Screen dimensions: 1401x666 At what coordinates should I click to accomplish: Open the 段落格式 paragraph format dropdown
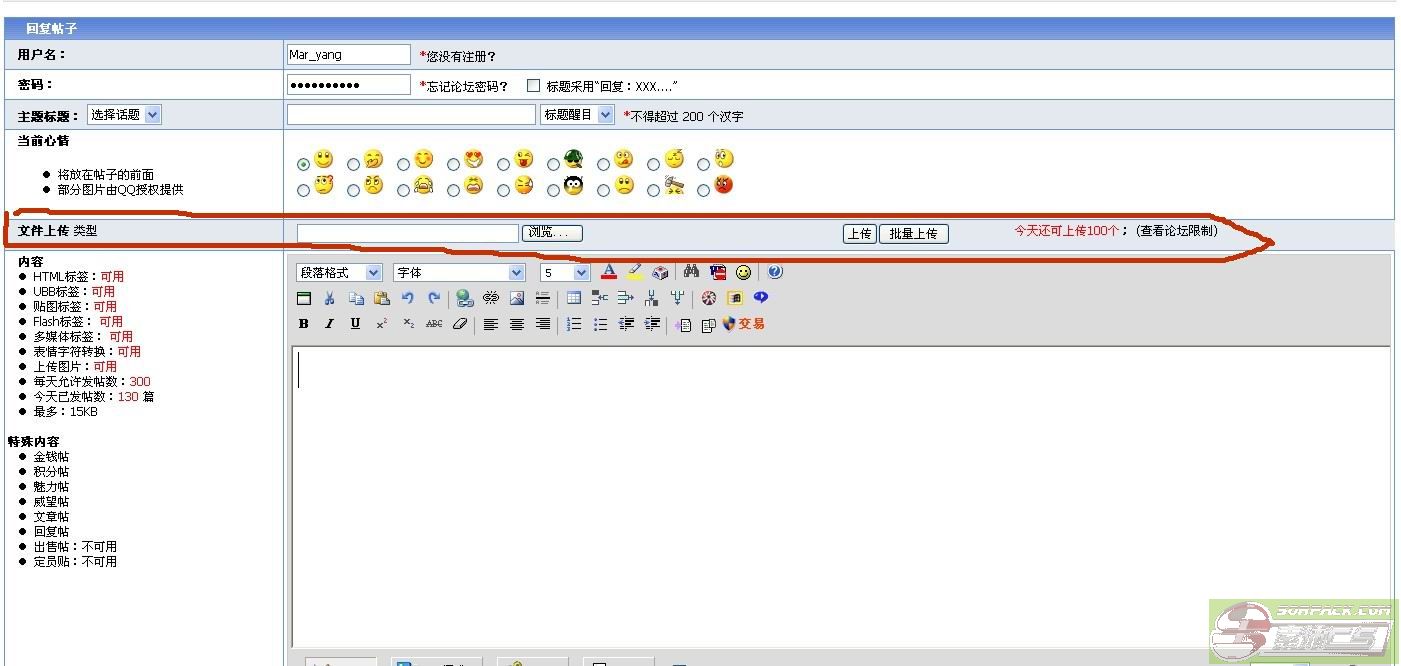(x=339, y=272)
